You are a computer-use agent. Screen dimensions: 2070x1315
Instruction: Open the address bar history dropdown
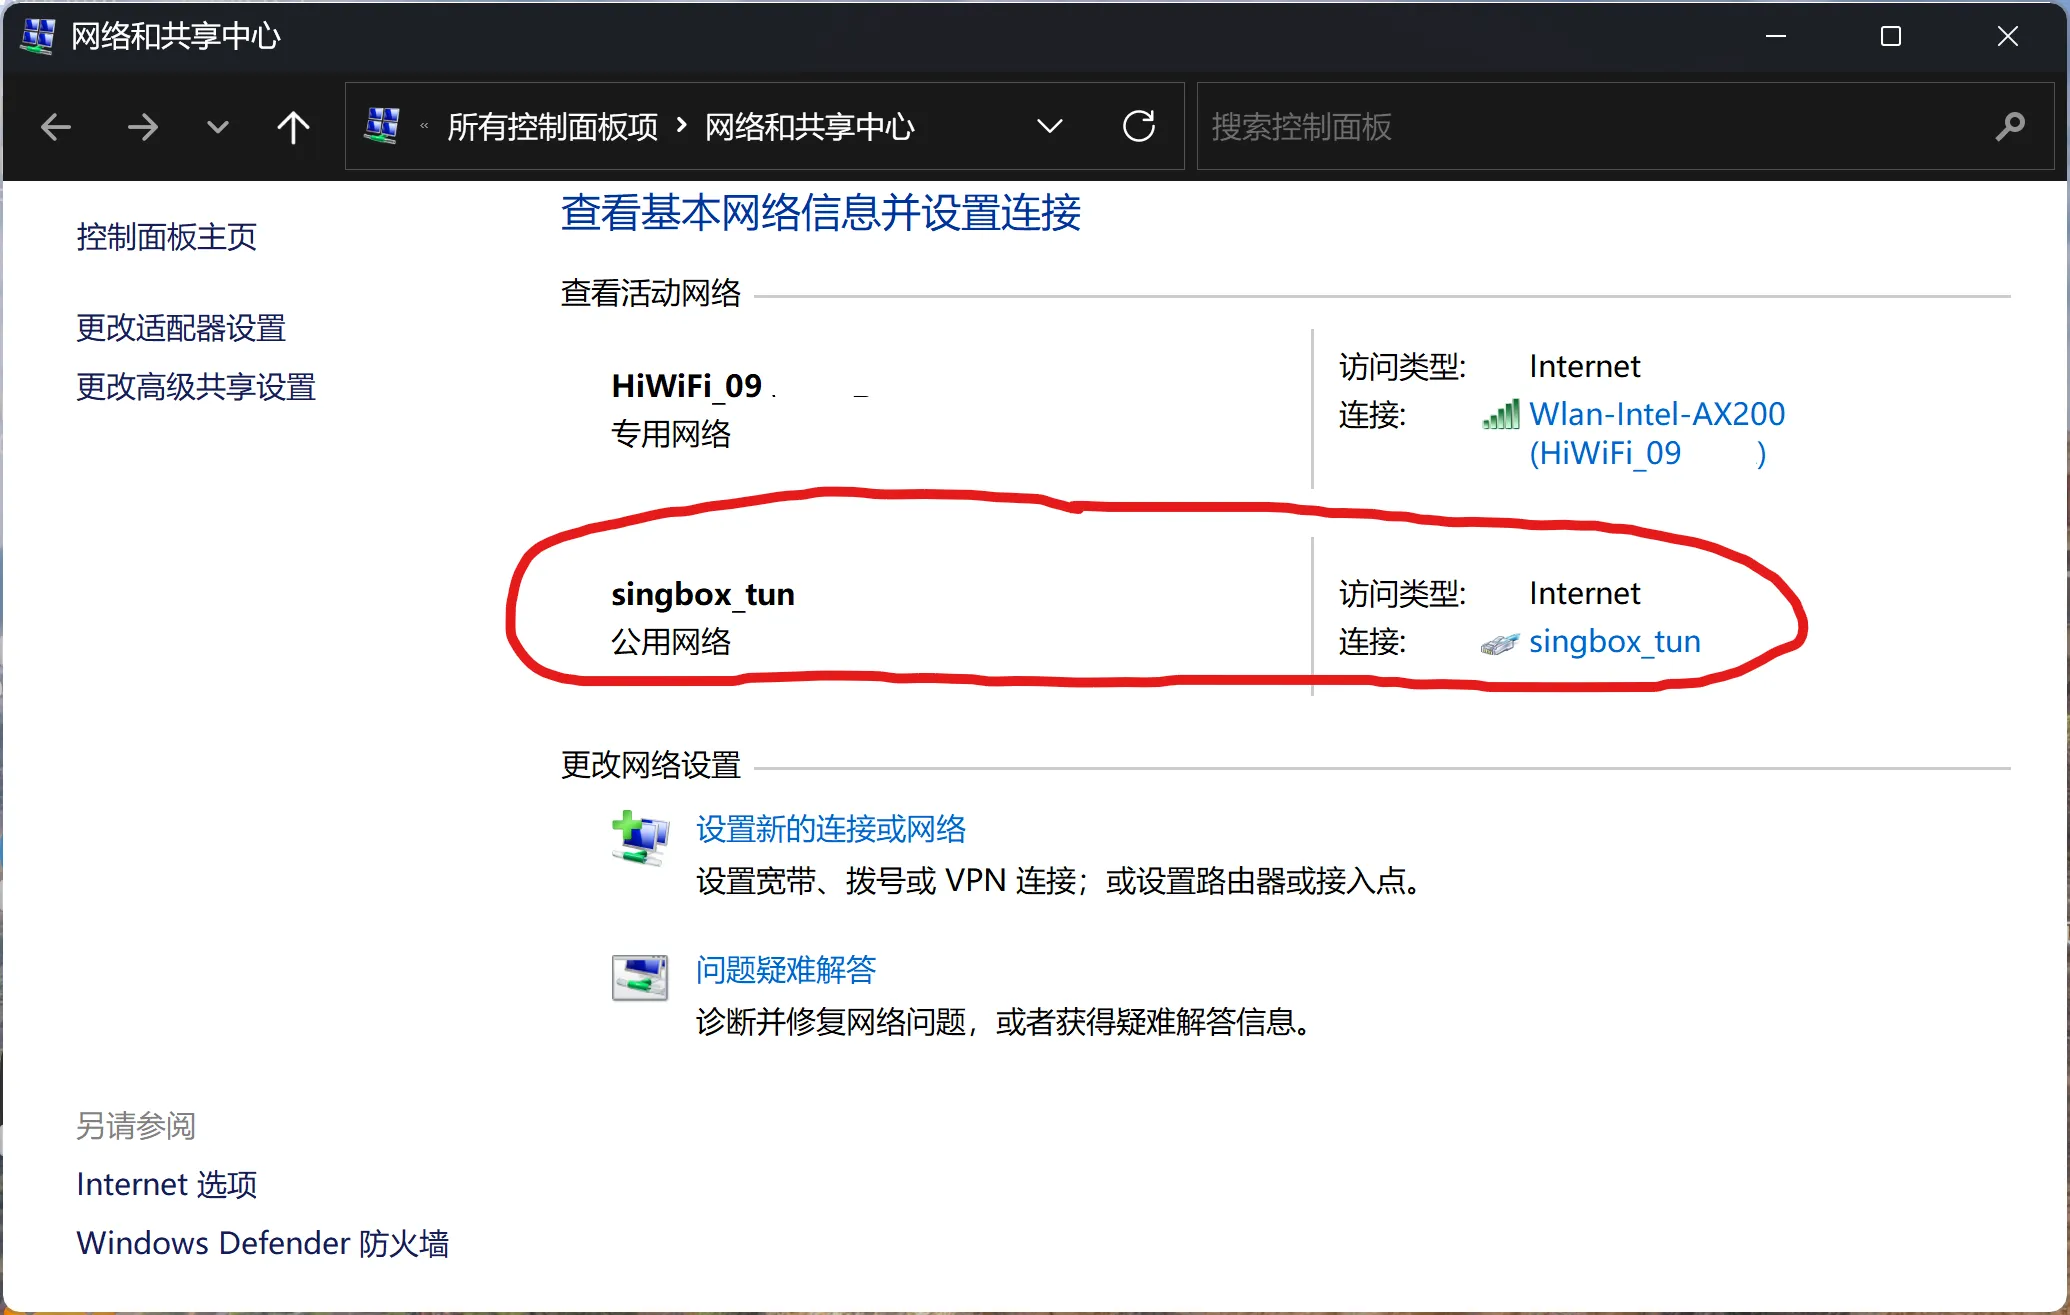[1049, 127]
